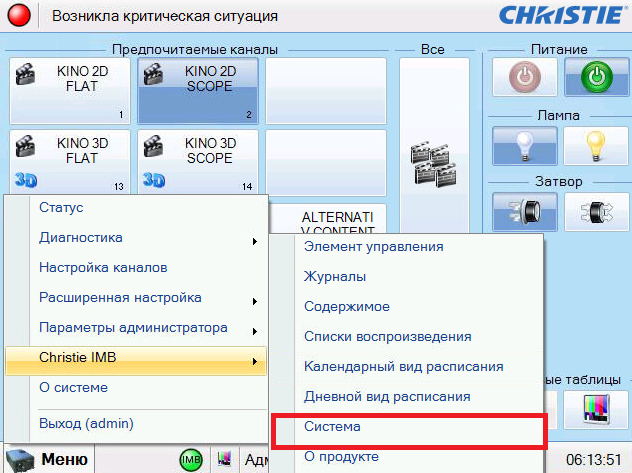The width and height of the screenshot is (632, 473).
Task: Choose Выход (admin) to log out
Action: click(x=136, y=424)
